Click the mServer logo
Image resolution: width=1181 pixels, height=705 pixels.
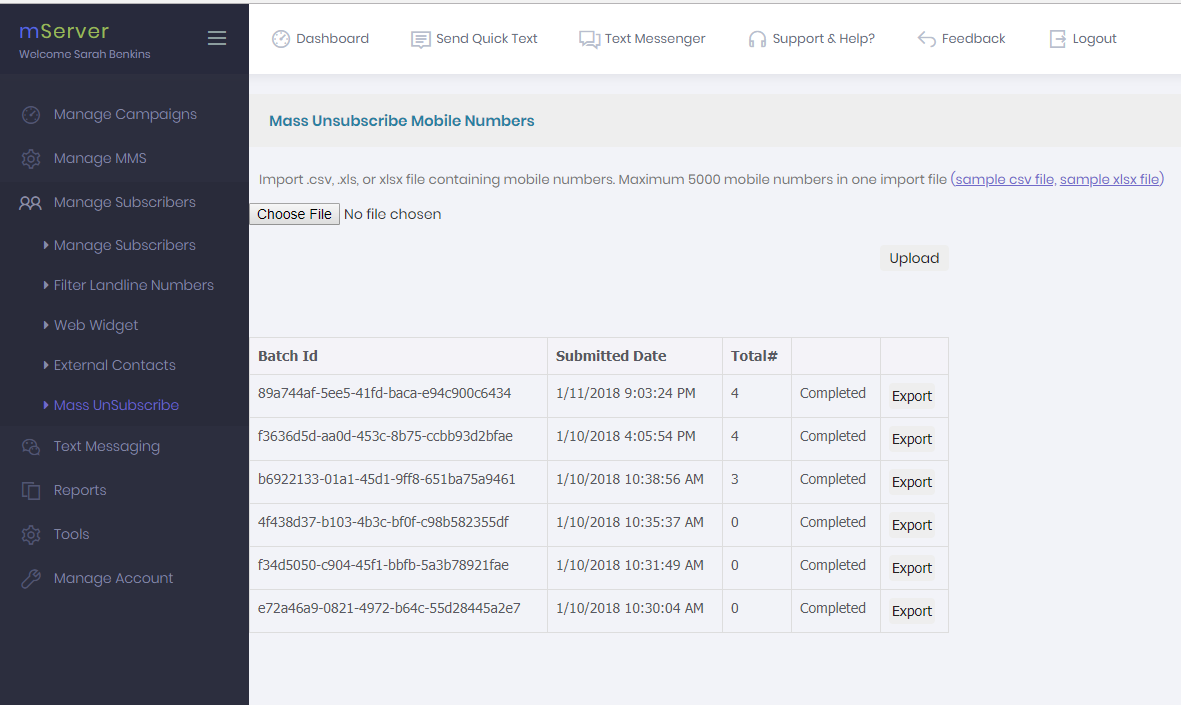point(64,31)
